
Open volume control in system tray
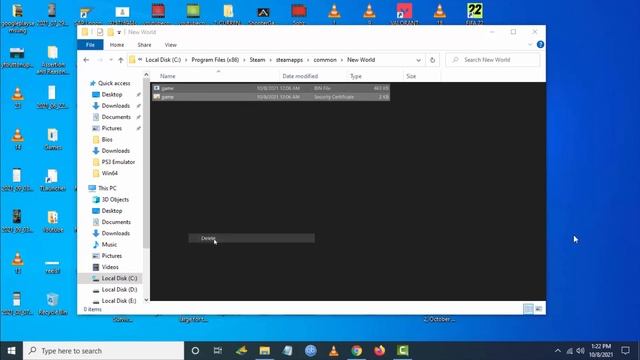(x=580, y=351)
